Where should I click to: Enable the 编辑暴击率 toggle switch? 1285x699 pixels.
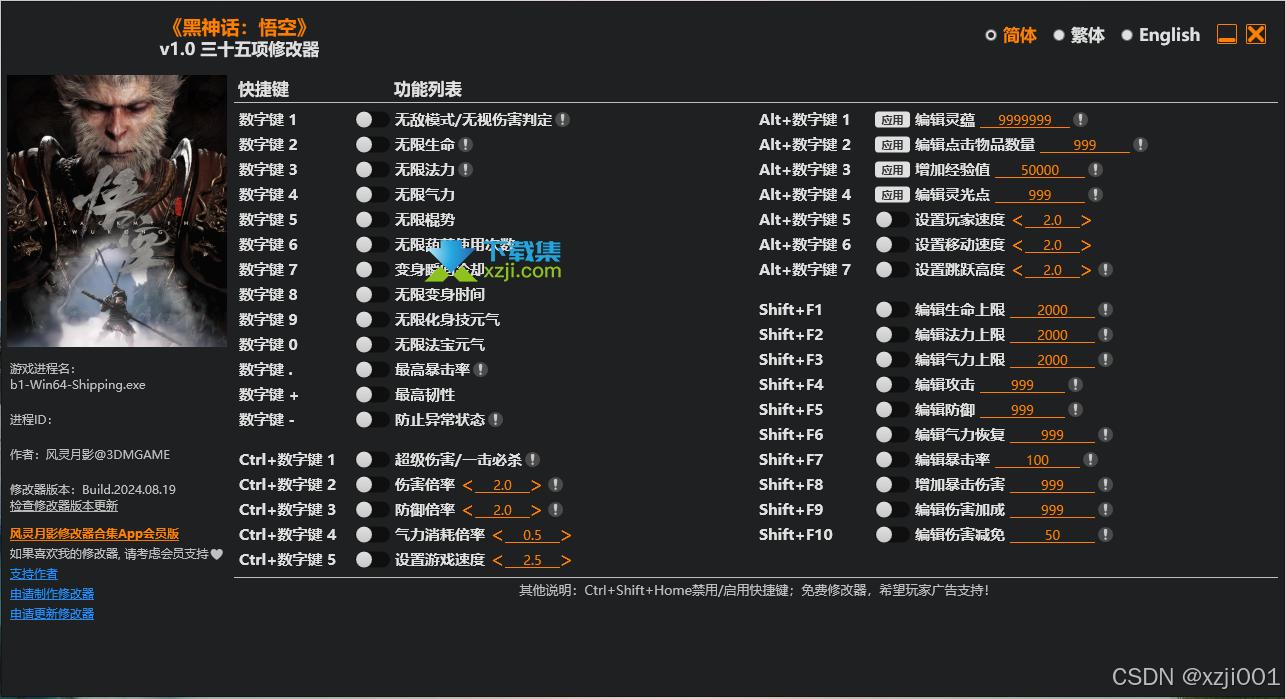click(885, 459)
